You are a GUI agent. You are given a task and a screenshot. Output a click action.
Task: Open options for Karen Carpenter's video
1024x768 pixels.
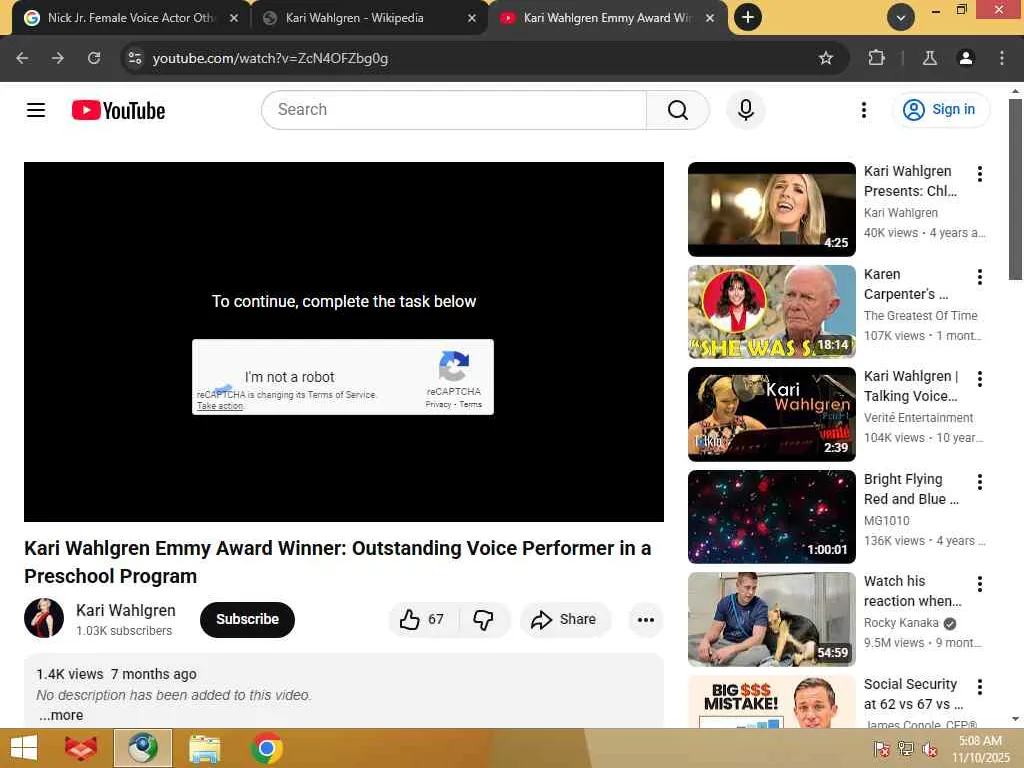click(980, 277)
